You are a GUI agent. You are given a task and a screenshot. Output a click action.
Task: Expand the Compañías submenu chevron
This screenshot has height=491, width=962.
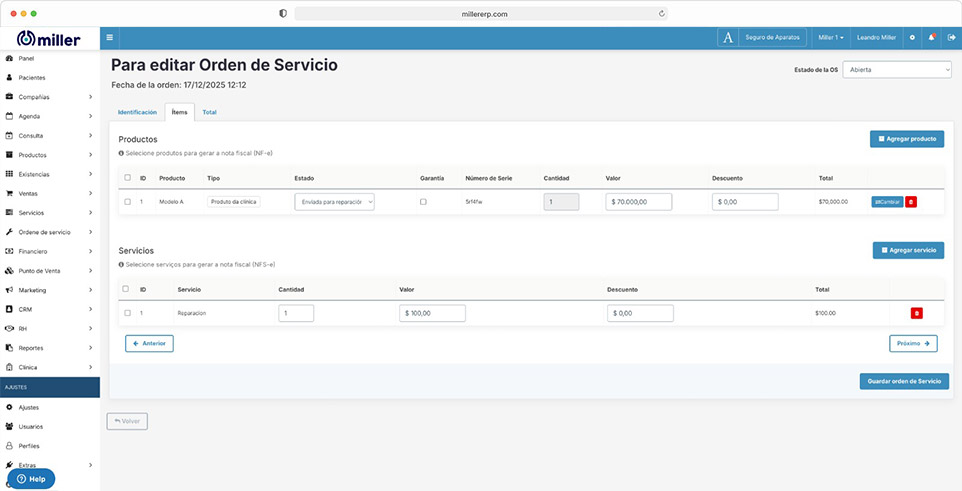[90, 97]
